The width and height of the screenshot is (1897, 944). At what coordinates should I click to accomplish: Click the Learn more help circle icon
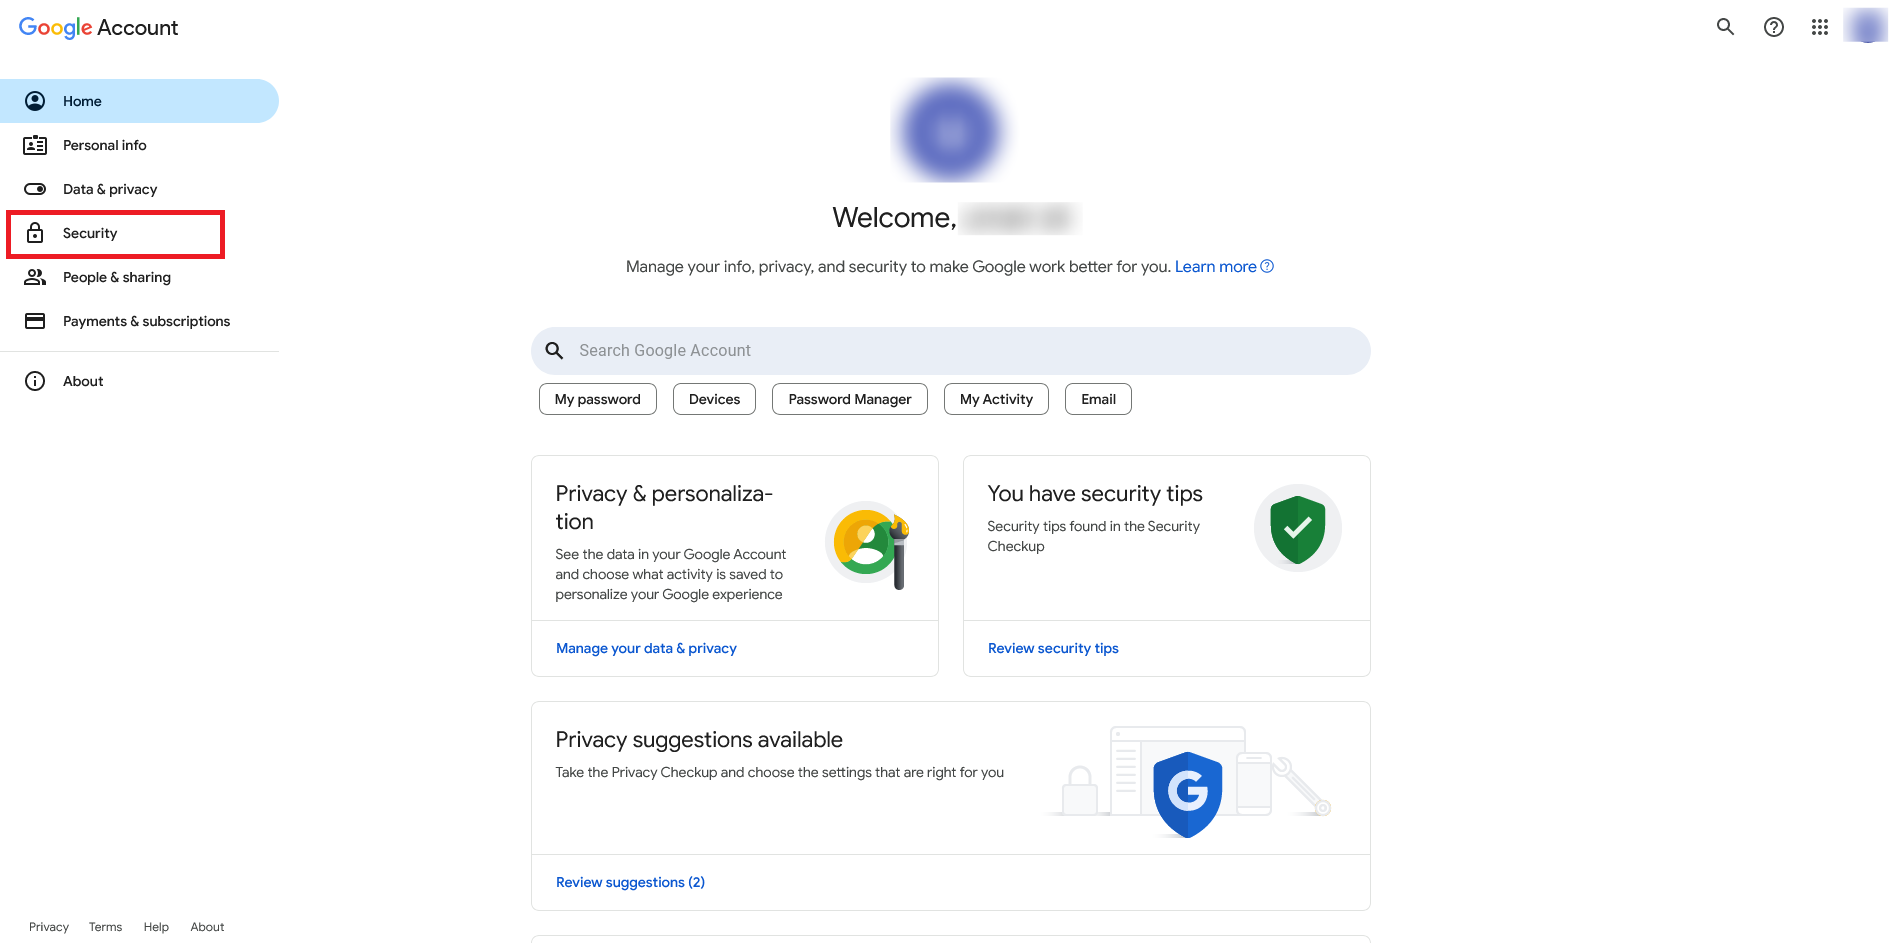pos(1267,266)
